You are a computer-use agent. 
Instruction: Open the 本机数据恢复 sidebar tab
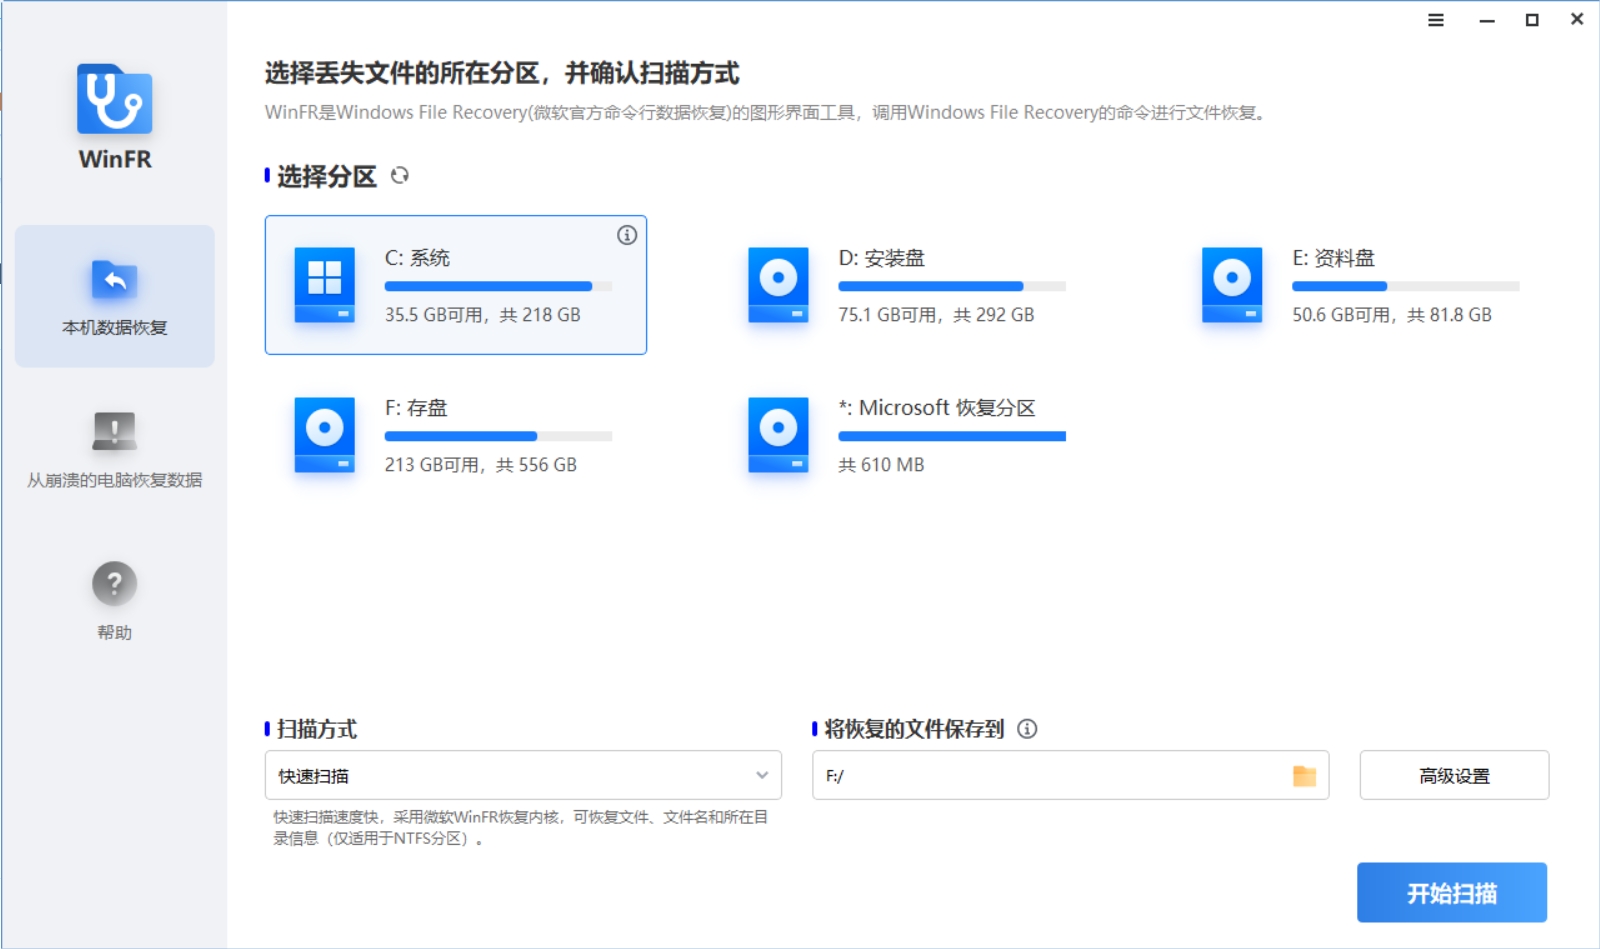(x=115, y=296)
